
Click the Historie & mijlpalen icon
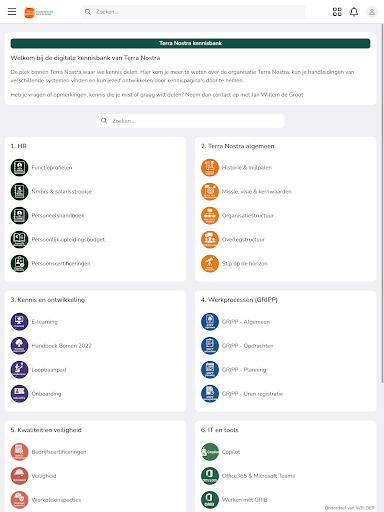tap(210, 167)
